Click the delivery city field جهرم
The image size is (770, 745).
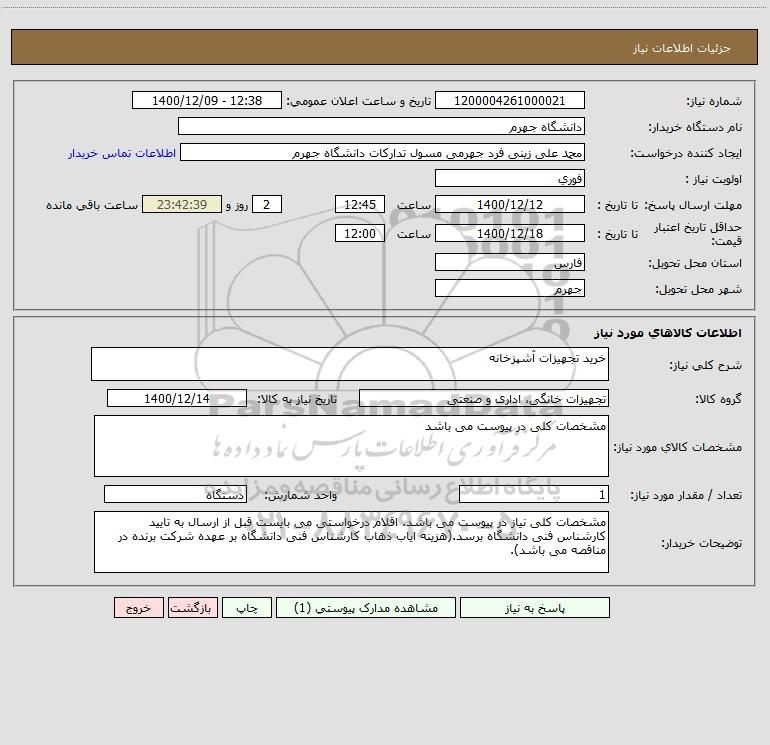[x=510, y=288]
